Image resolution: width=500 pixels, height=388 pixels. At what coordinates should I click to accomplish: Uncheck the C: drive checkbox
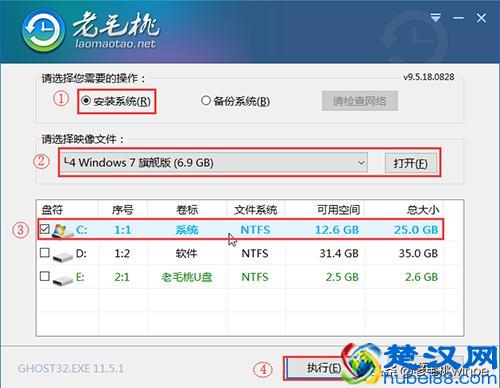[45, 229]
